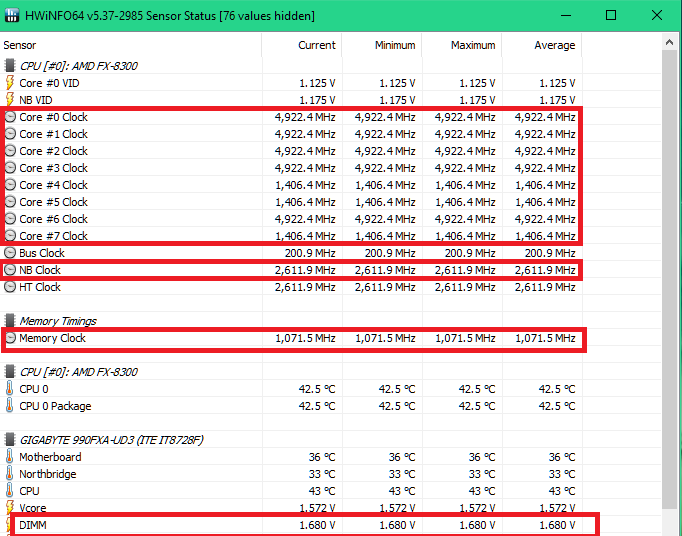Click the clock icon beside Bus Clock

pos(10,253)
